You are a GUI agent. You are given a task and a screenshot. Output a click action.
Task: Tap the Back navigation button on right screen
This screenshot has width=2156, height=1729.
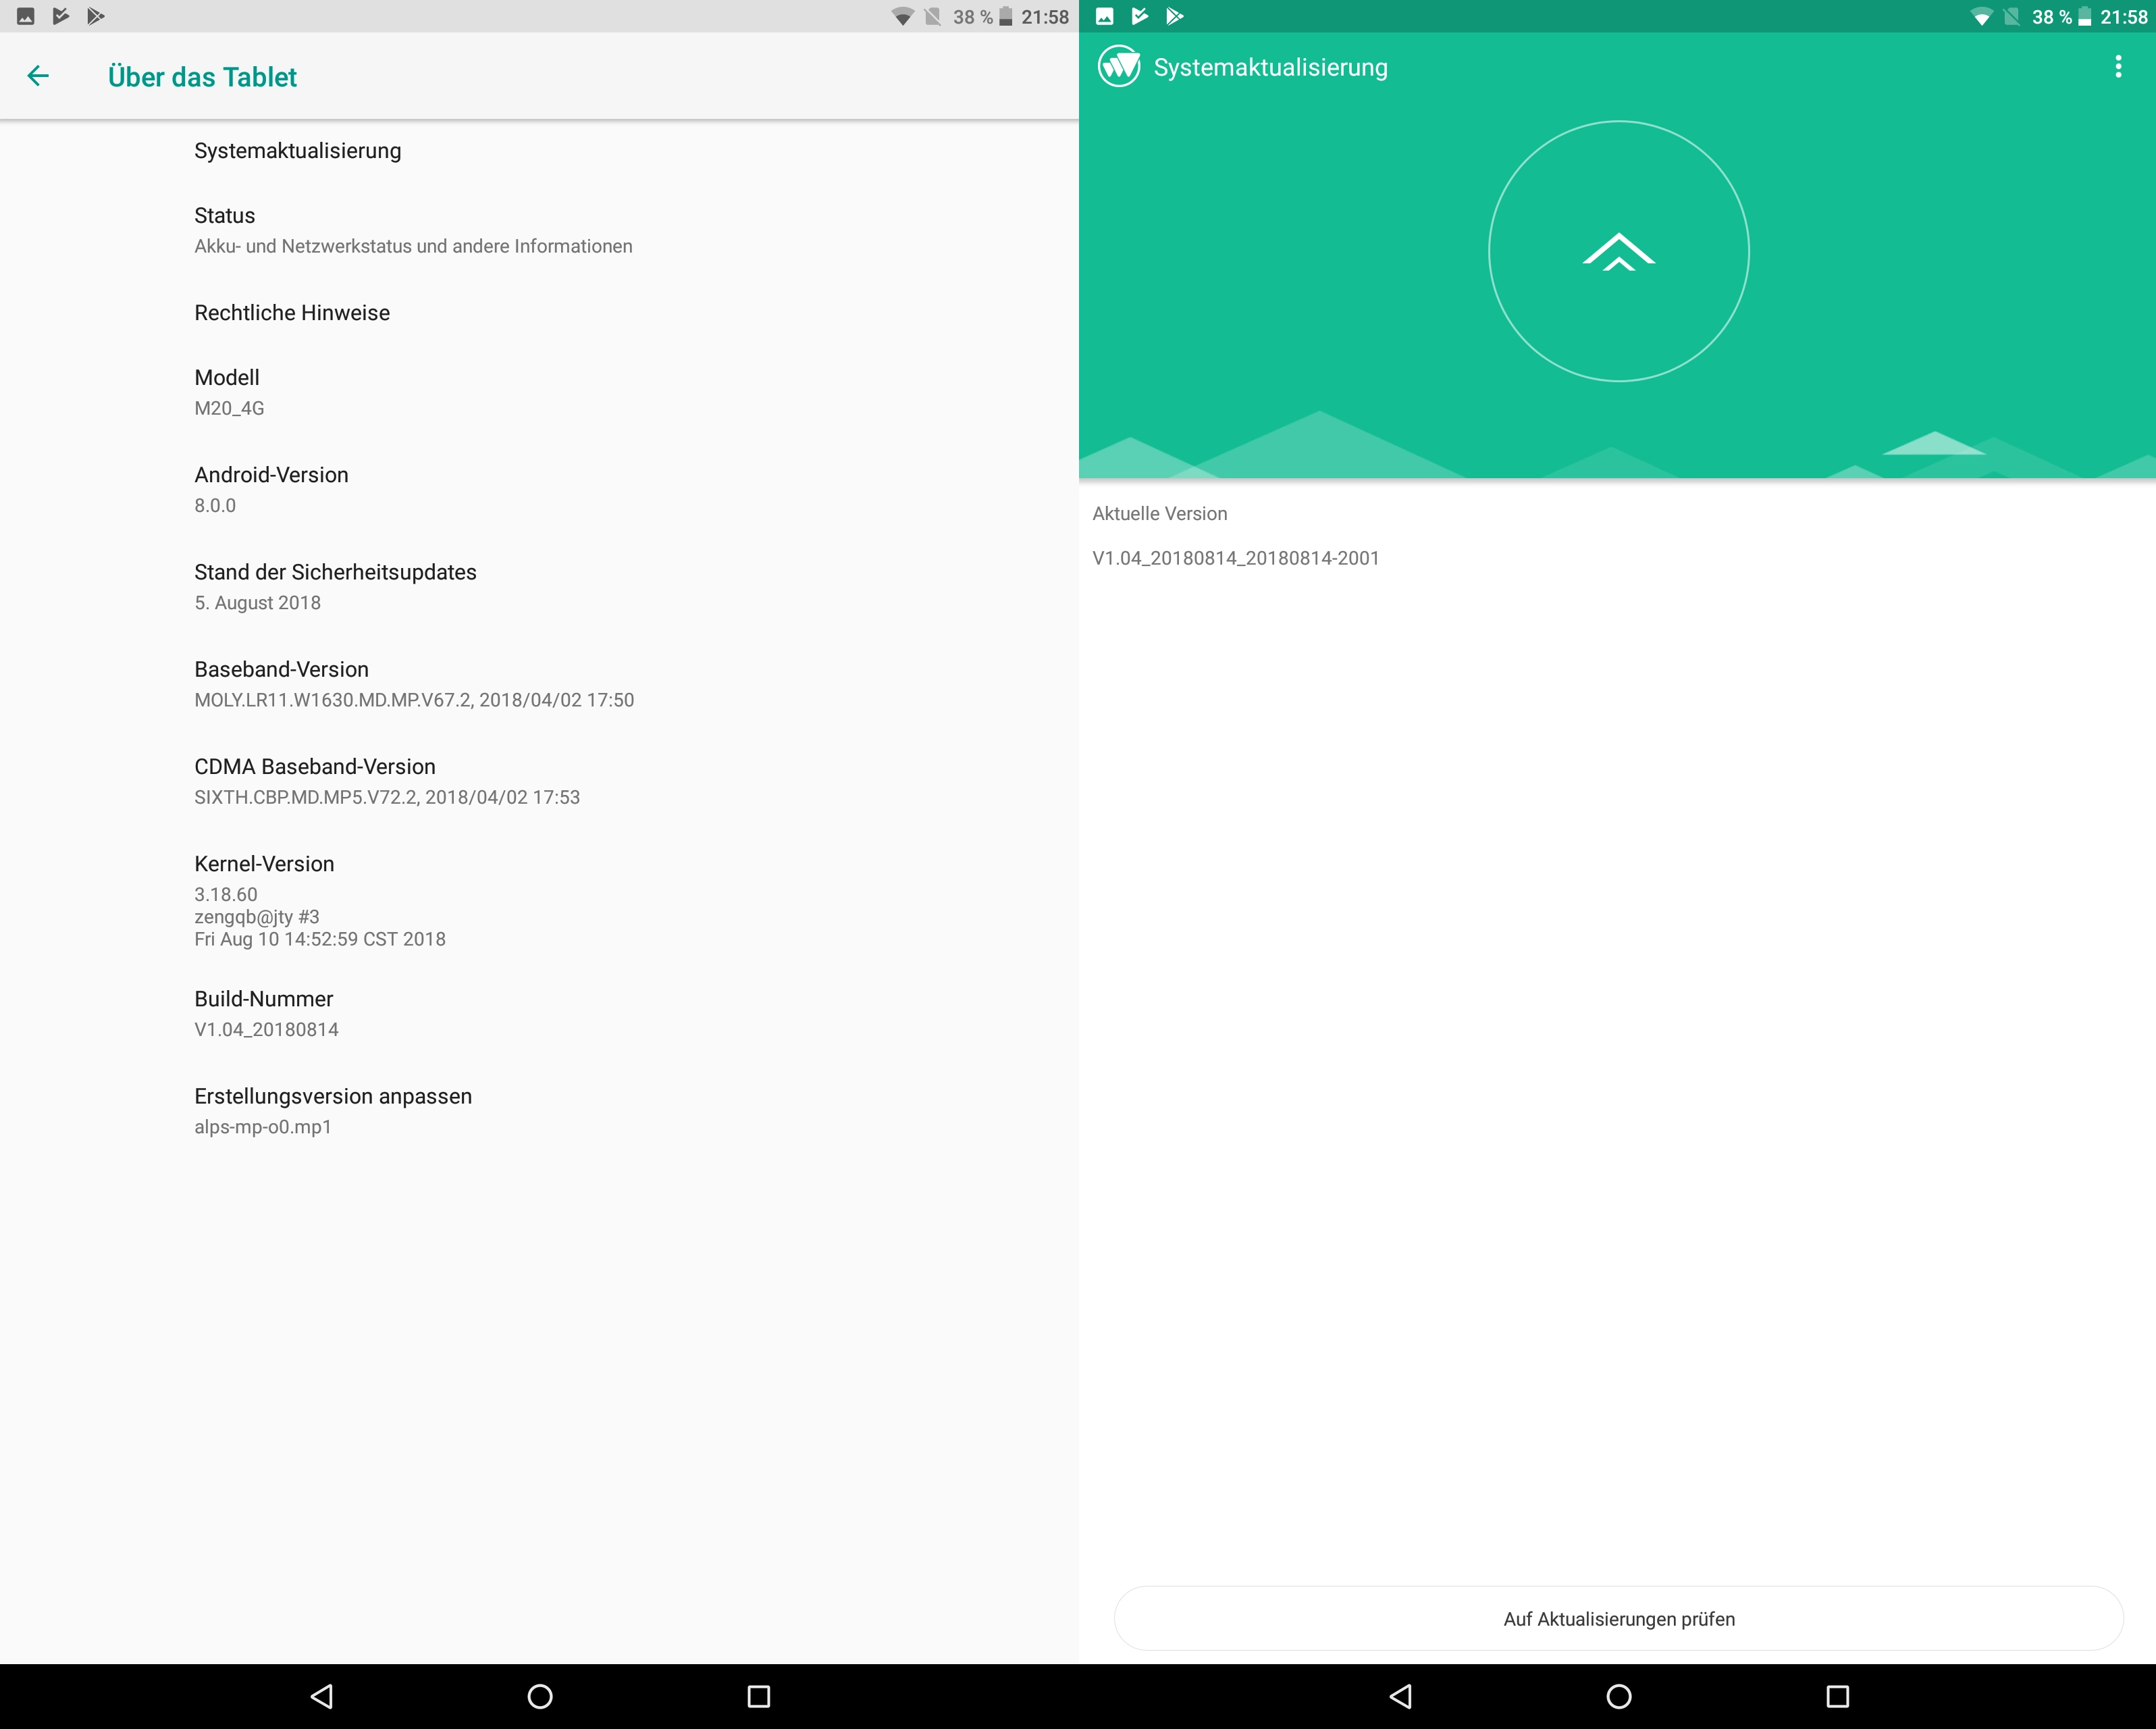pyautogui.click(x=1401, y=1696)
